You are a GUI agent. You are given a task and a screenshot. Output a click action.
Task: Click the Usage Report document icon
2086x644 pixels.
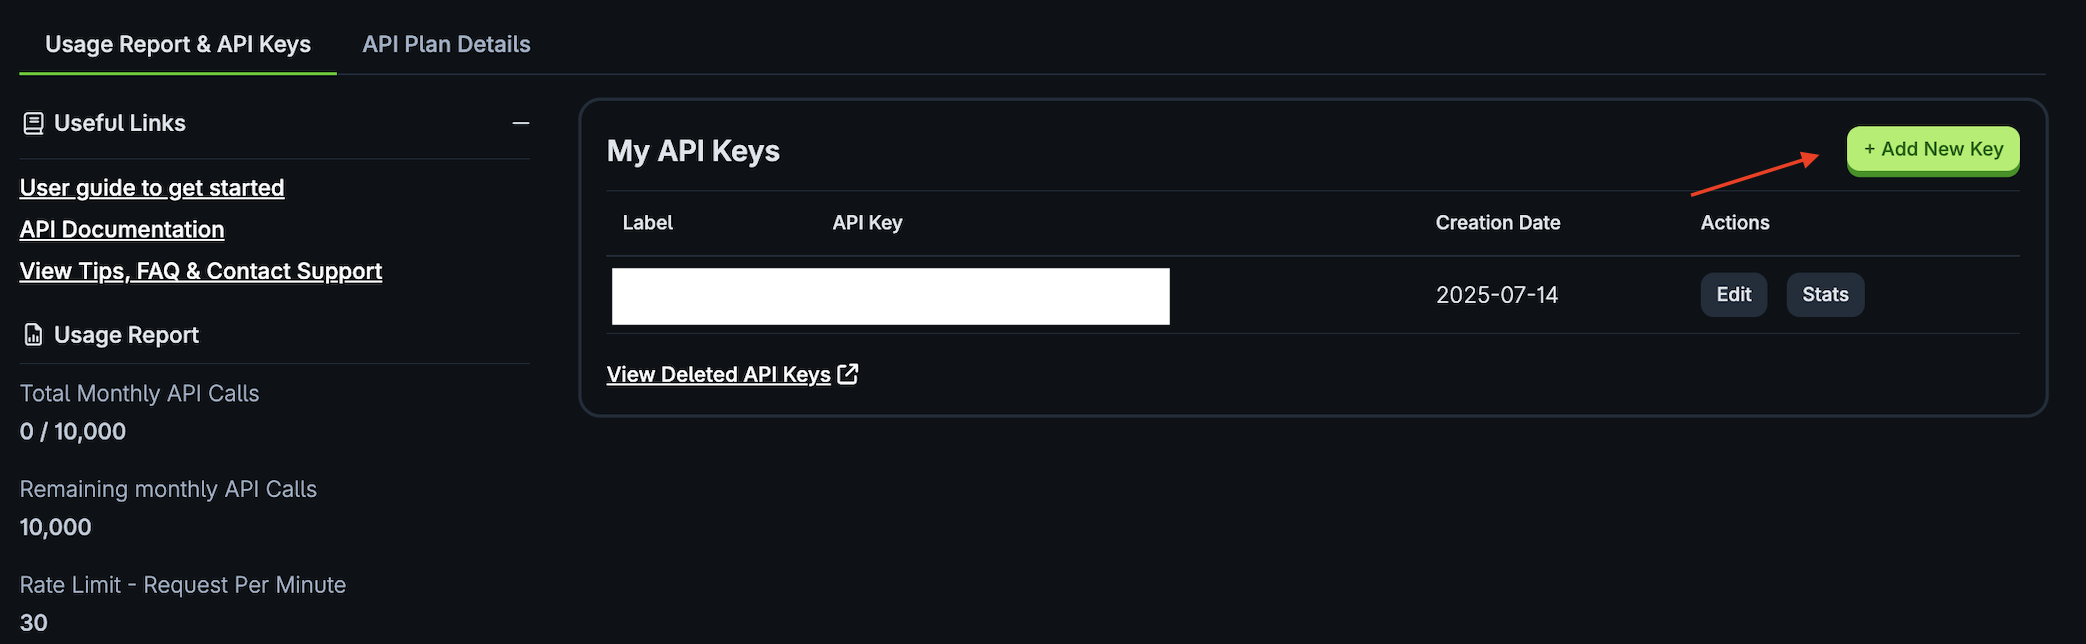(x=33, y=335)
